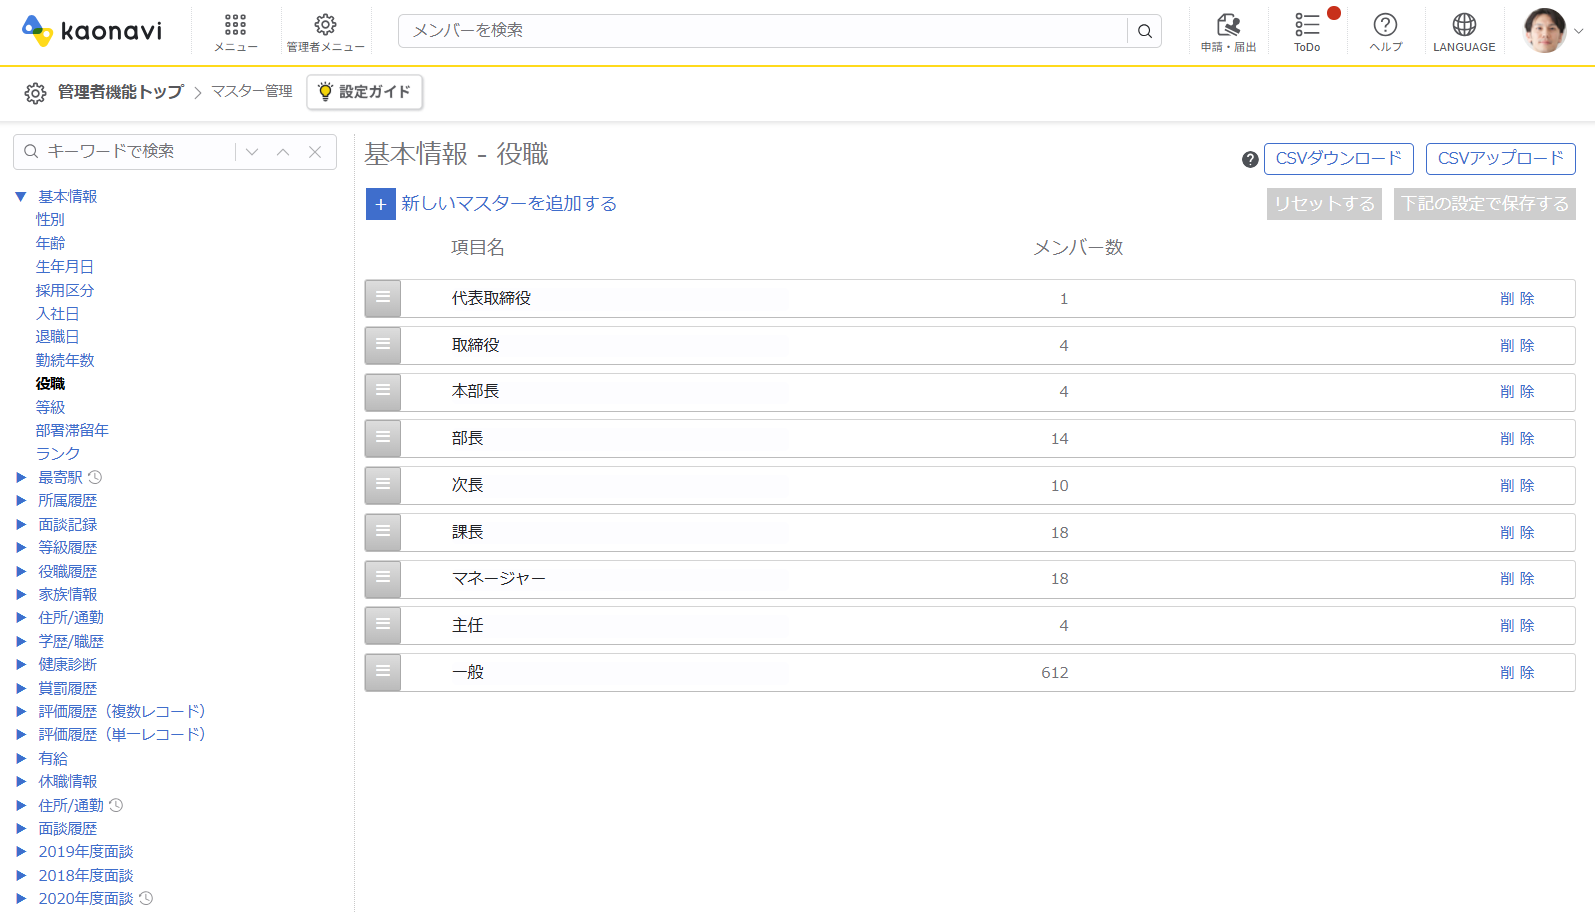
Task: Click the search magnifier button
Action: coord(1145,31)
